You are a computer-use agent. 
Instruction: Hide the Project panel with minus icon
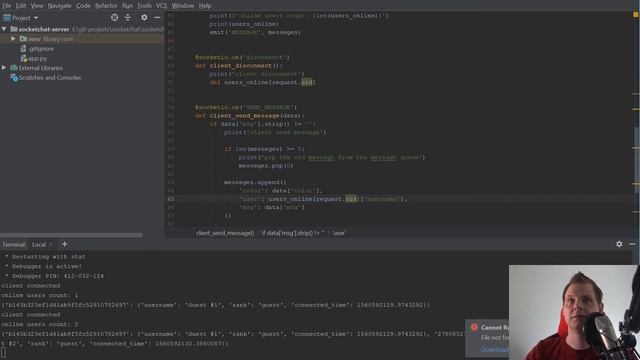pos(157,18)
